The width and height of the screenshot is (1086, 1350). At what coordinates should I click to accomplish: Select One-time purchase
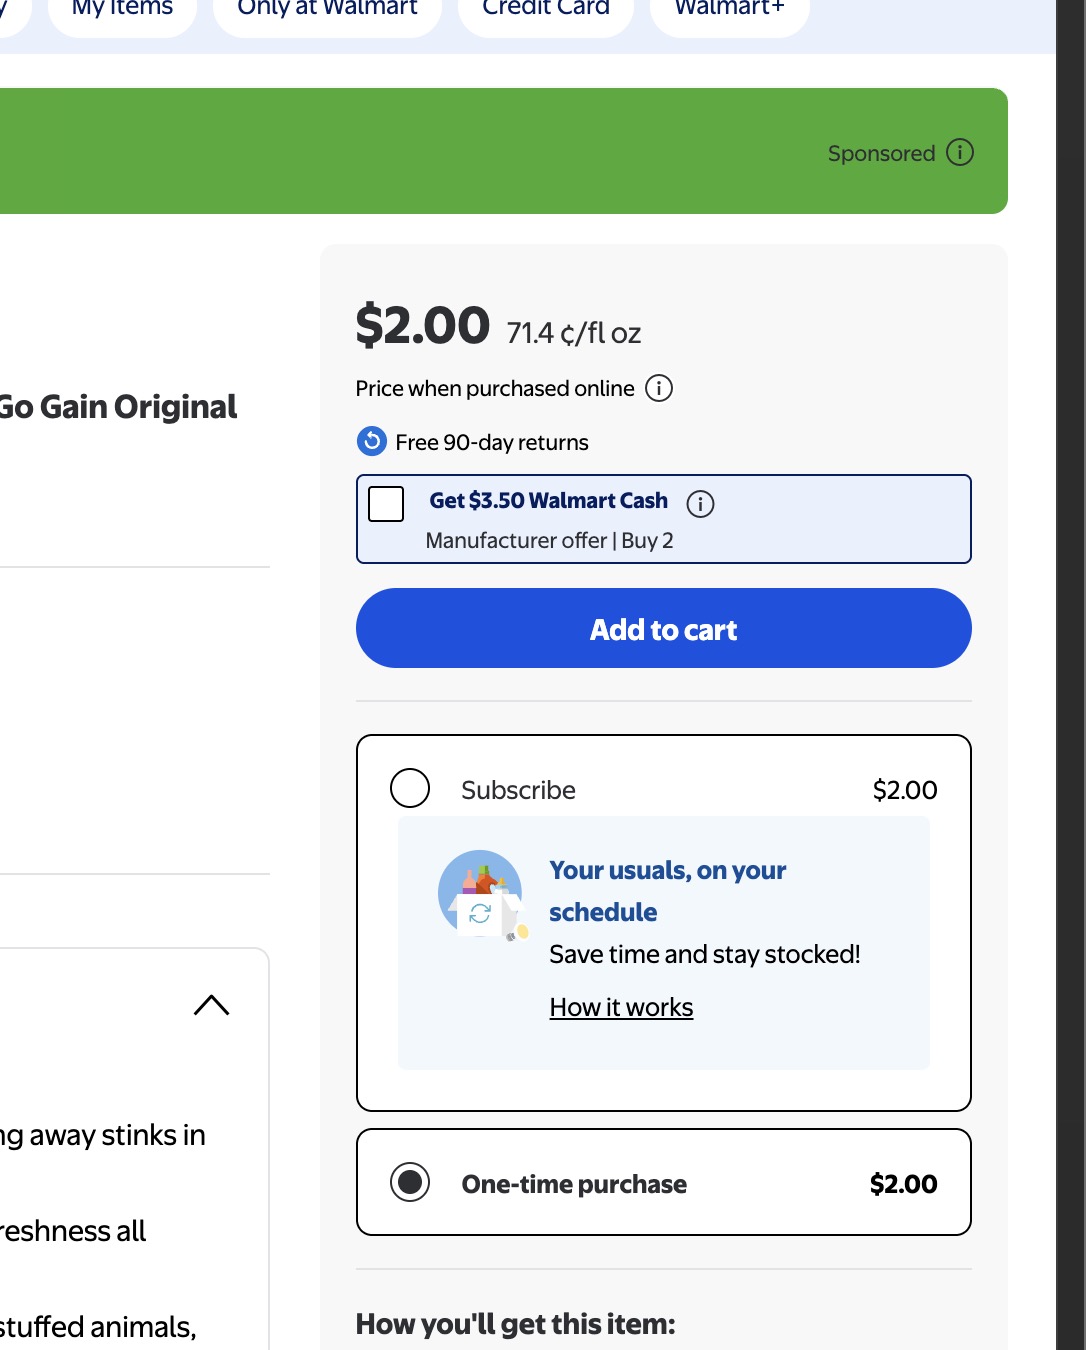pos(408,1182)
